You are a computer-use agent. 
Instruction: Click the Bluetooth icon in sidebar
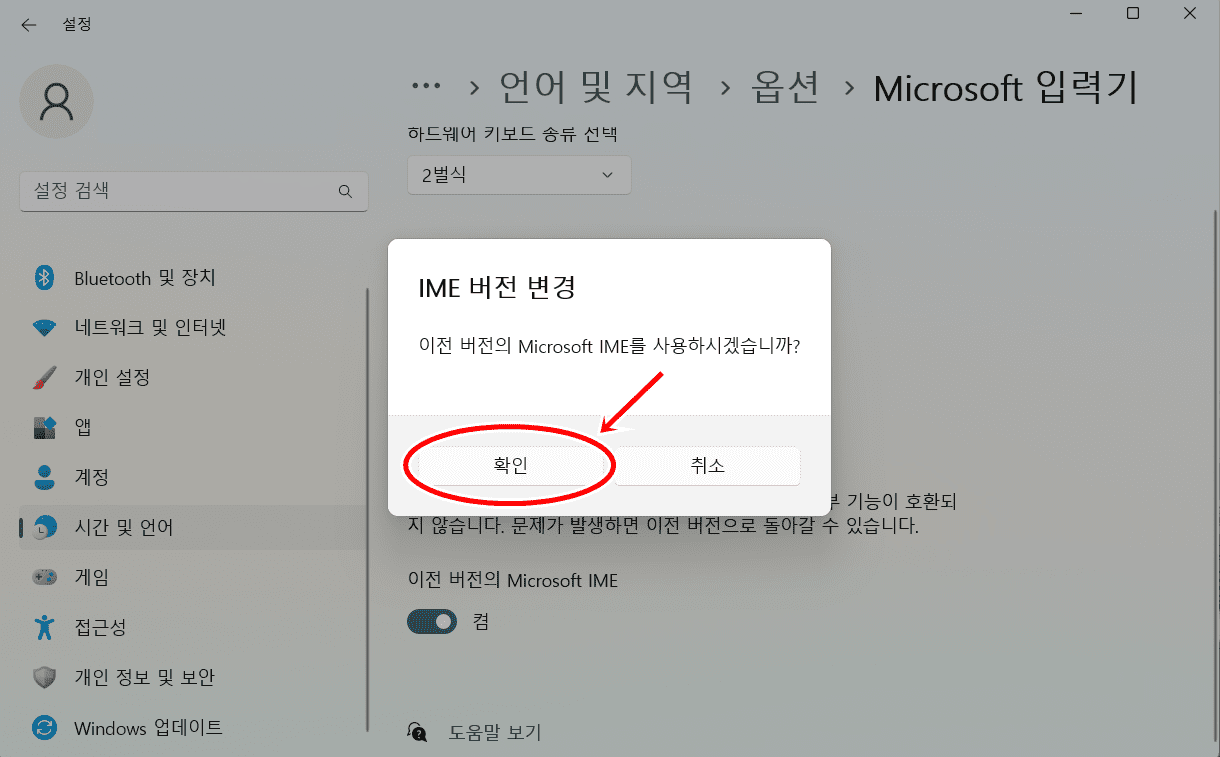coord(44,278)
